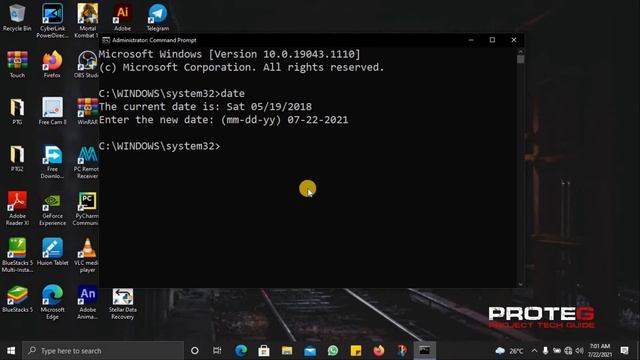Select the Microsoft Edge desktop shortcut
Viewport: 640px width, 360px height.
coord(52,302)
